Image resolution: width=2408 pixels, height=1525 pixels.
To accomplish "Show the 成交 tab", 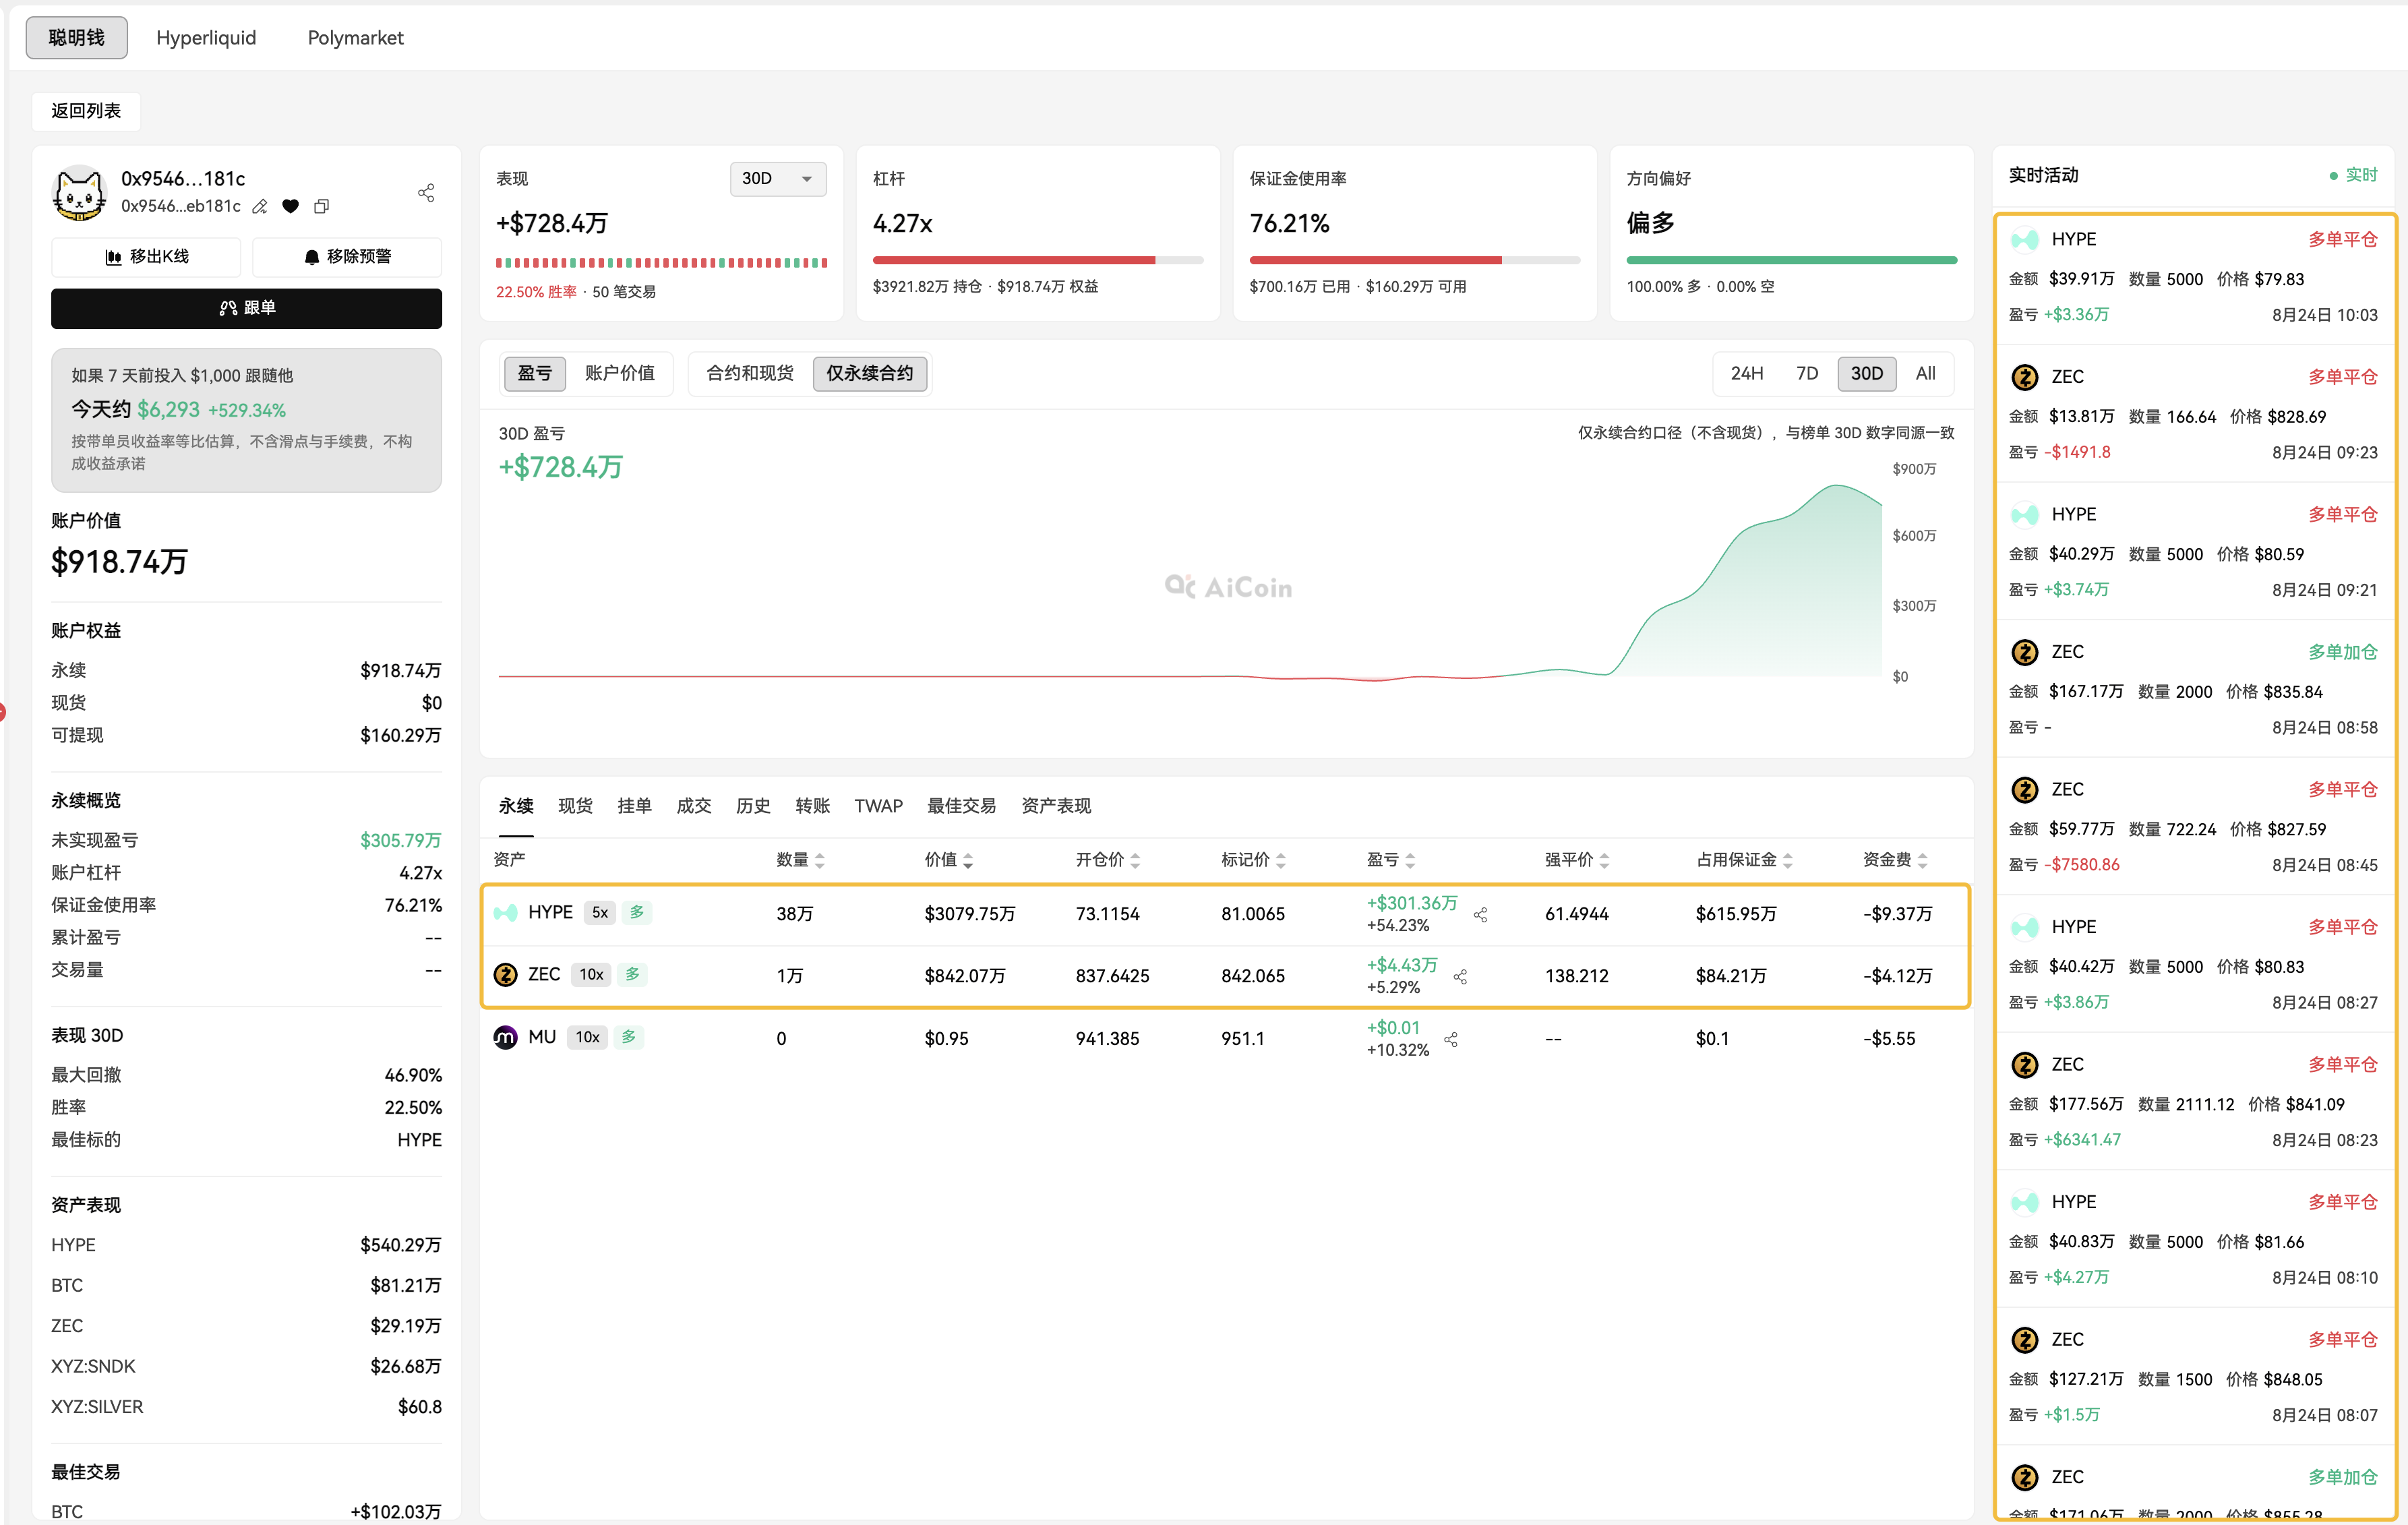I will (694, 806).
